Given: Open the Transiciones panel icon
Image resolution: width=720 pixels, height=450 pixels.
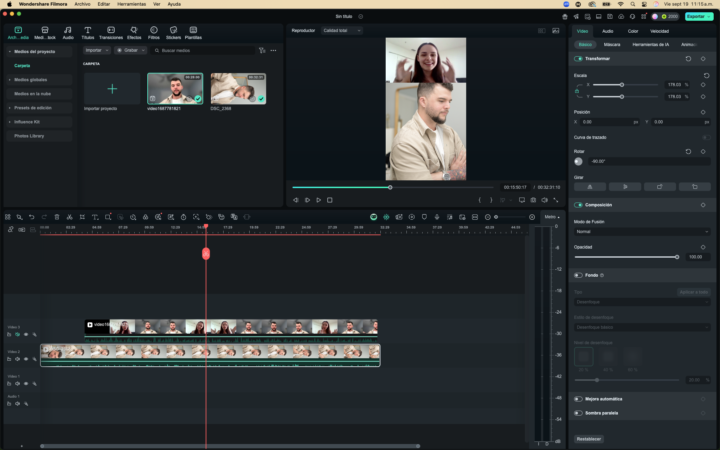Looking at the screenshot, I should (x=111, y=33).
